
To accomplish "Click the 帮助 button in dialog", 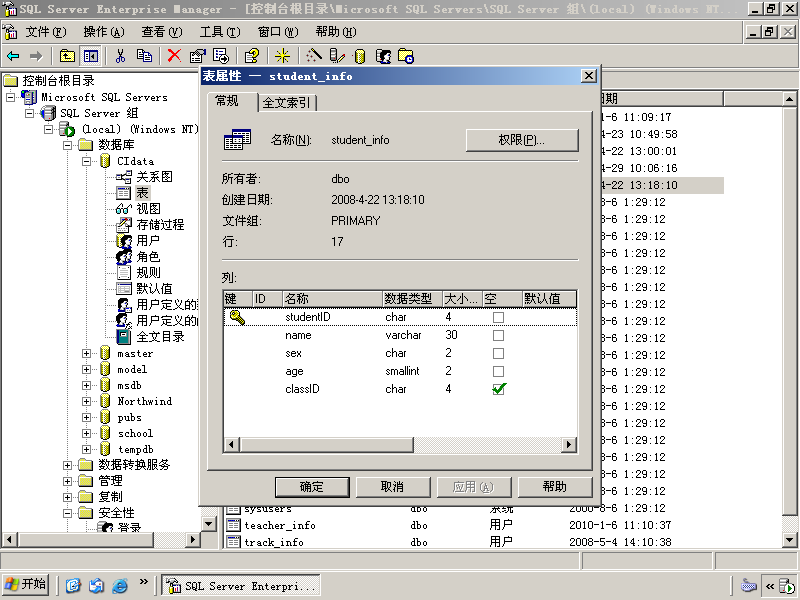I will click(555, 487).
